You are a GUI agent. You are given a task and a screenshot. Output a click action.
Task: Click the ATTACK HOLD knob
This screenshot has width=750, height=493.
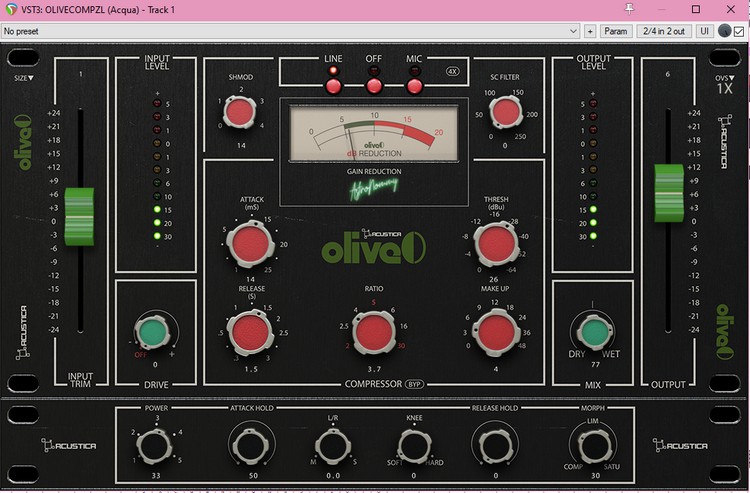[x=251, y=446]
